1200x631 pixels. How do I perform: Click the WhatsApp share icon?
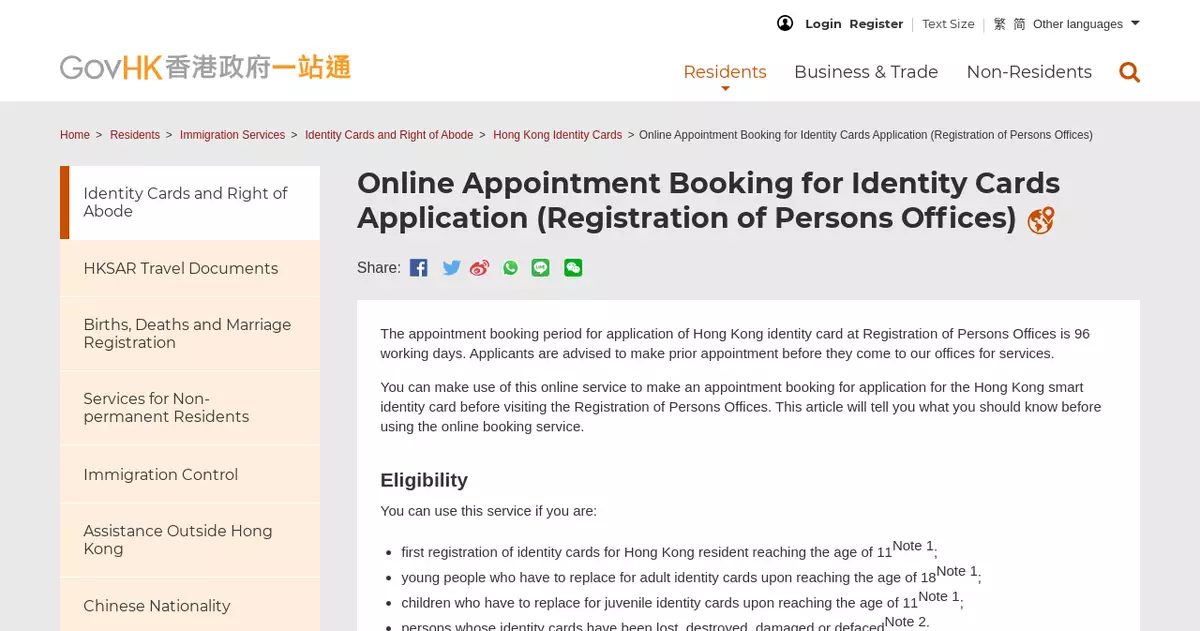(x=511, y=268)
